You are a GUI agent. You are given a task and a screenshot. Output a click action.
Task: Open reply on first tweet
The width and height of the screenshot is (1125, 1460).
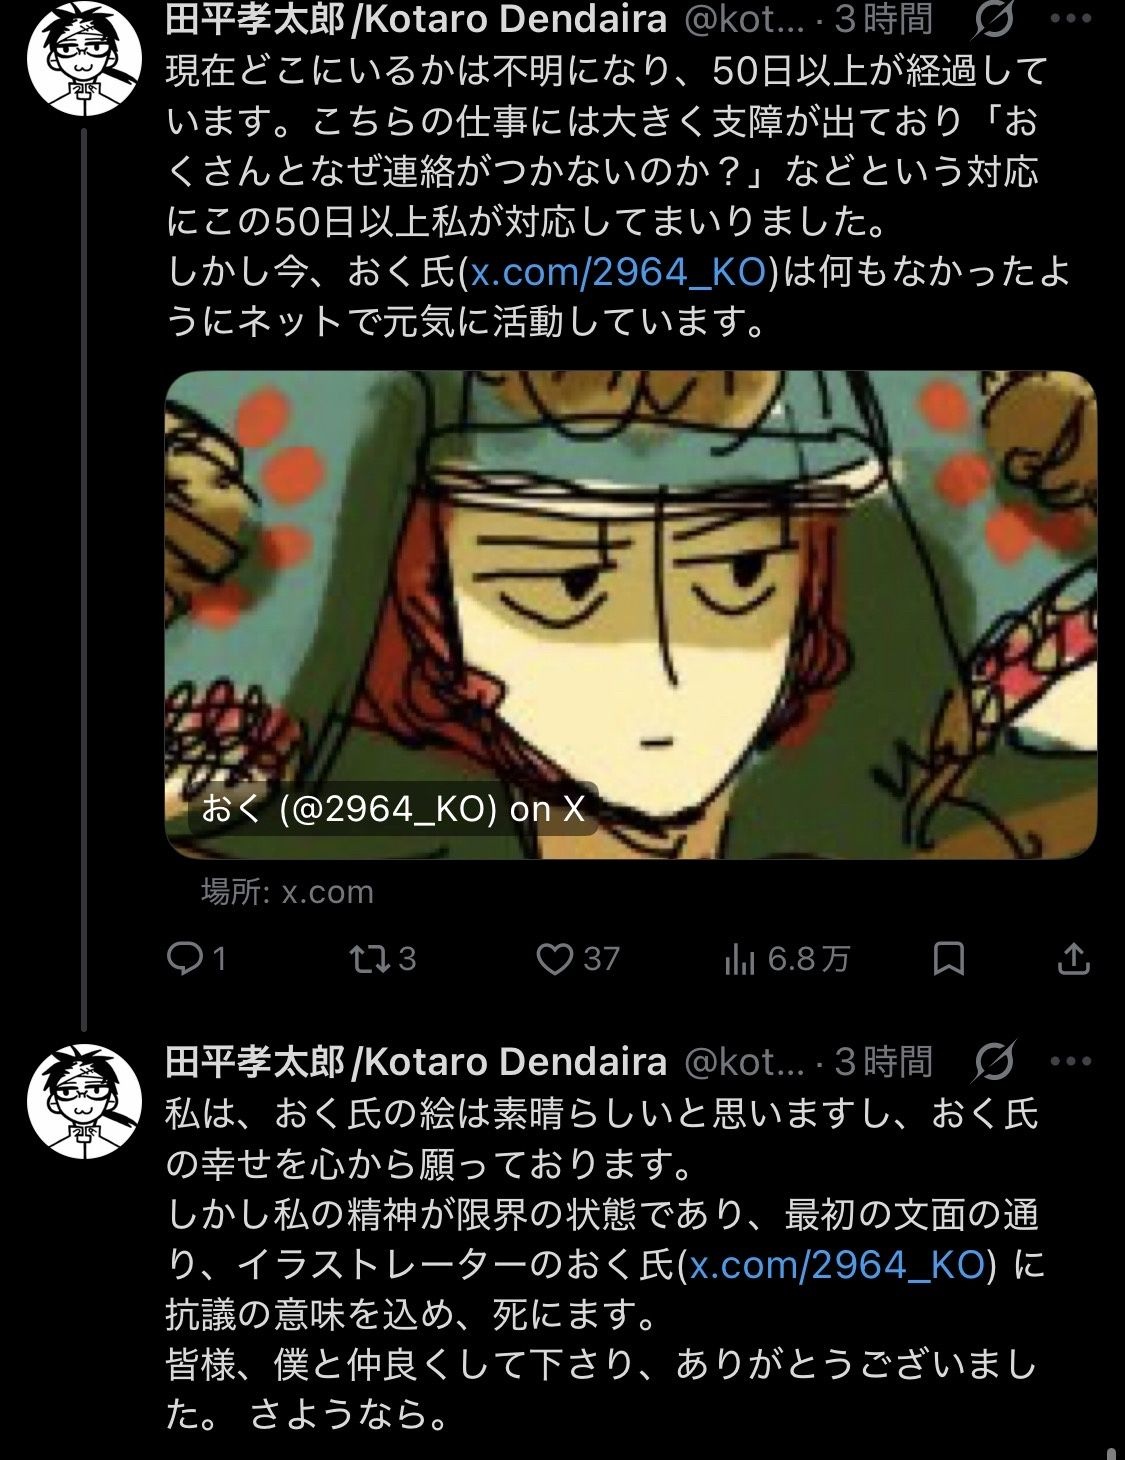click(x=196, y=960)
